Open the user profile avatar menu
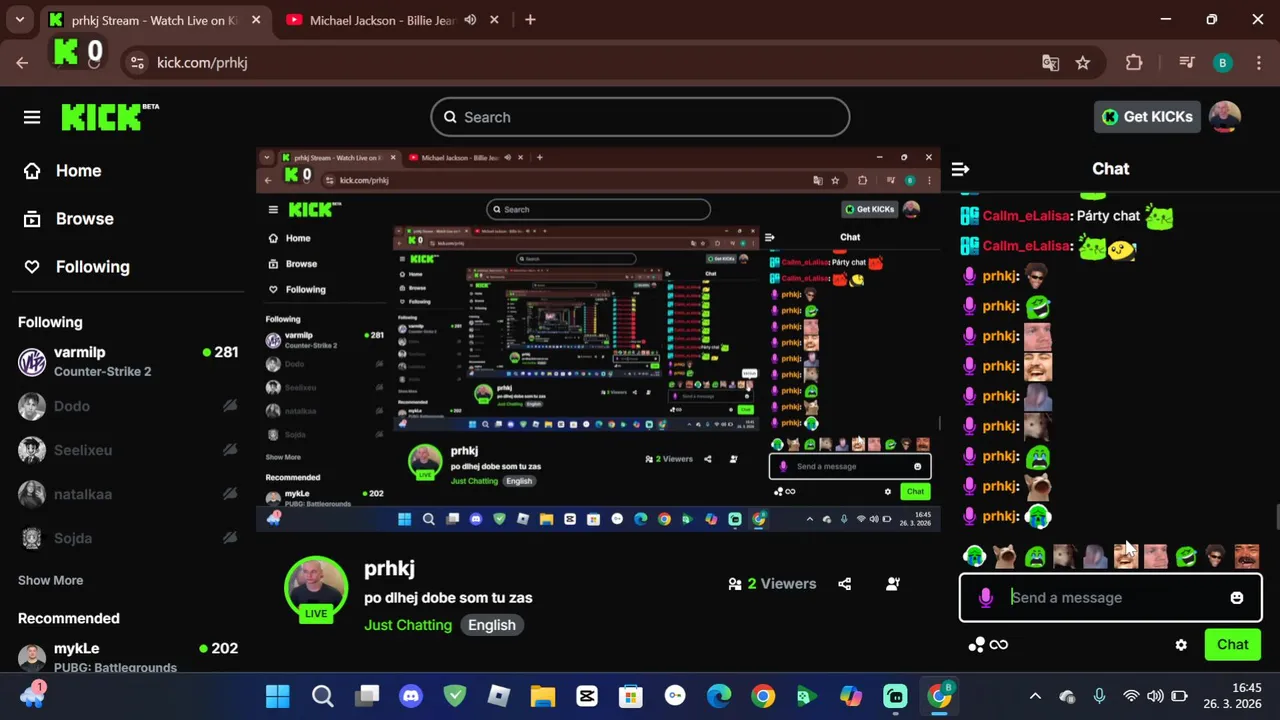 1225,117
